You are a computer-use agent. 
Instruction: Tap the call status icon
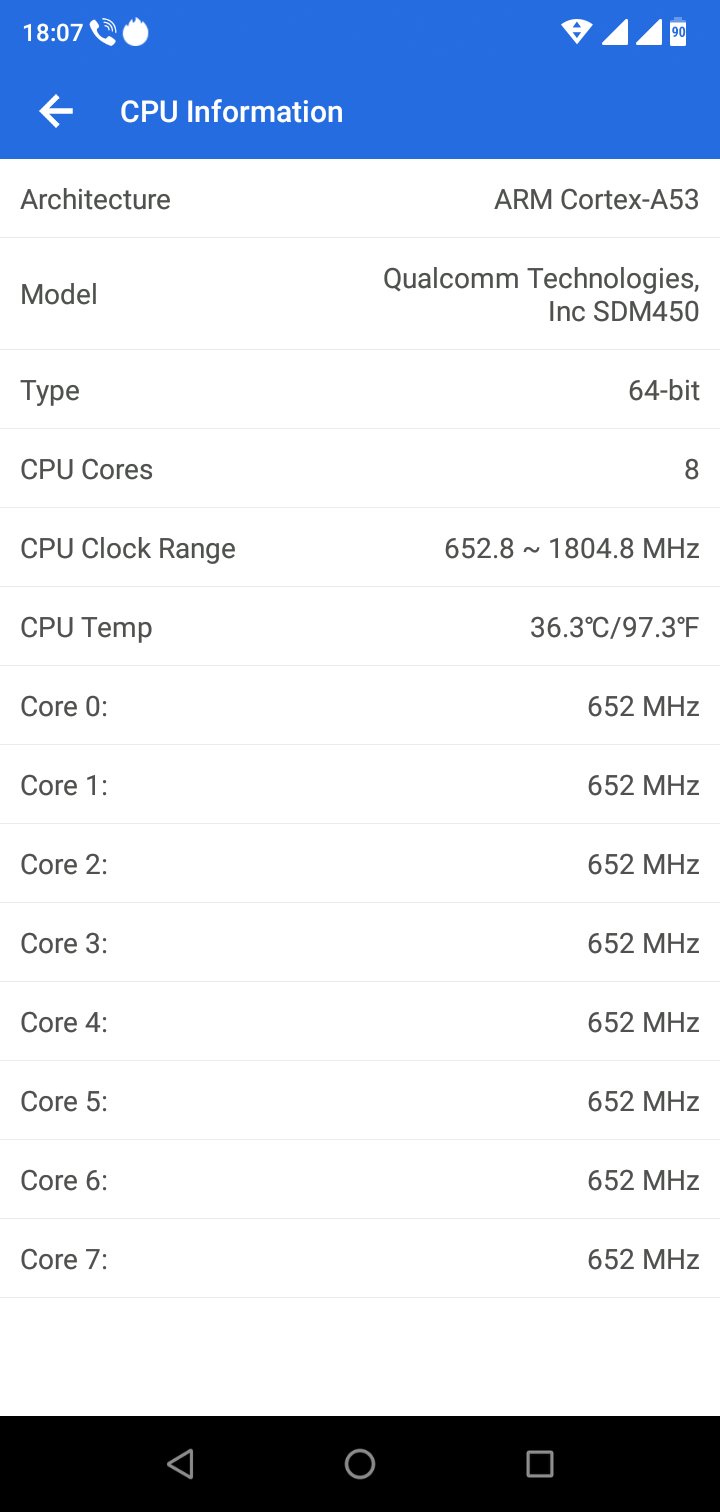[x=103, y=33]
